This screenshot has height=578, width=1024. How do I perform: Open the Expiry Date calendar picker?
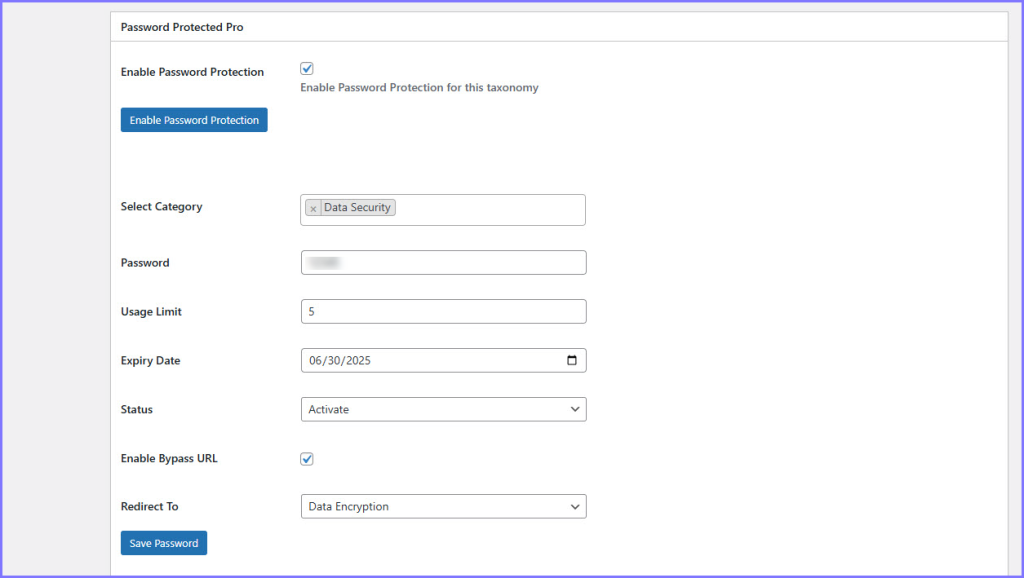(571, 360)
